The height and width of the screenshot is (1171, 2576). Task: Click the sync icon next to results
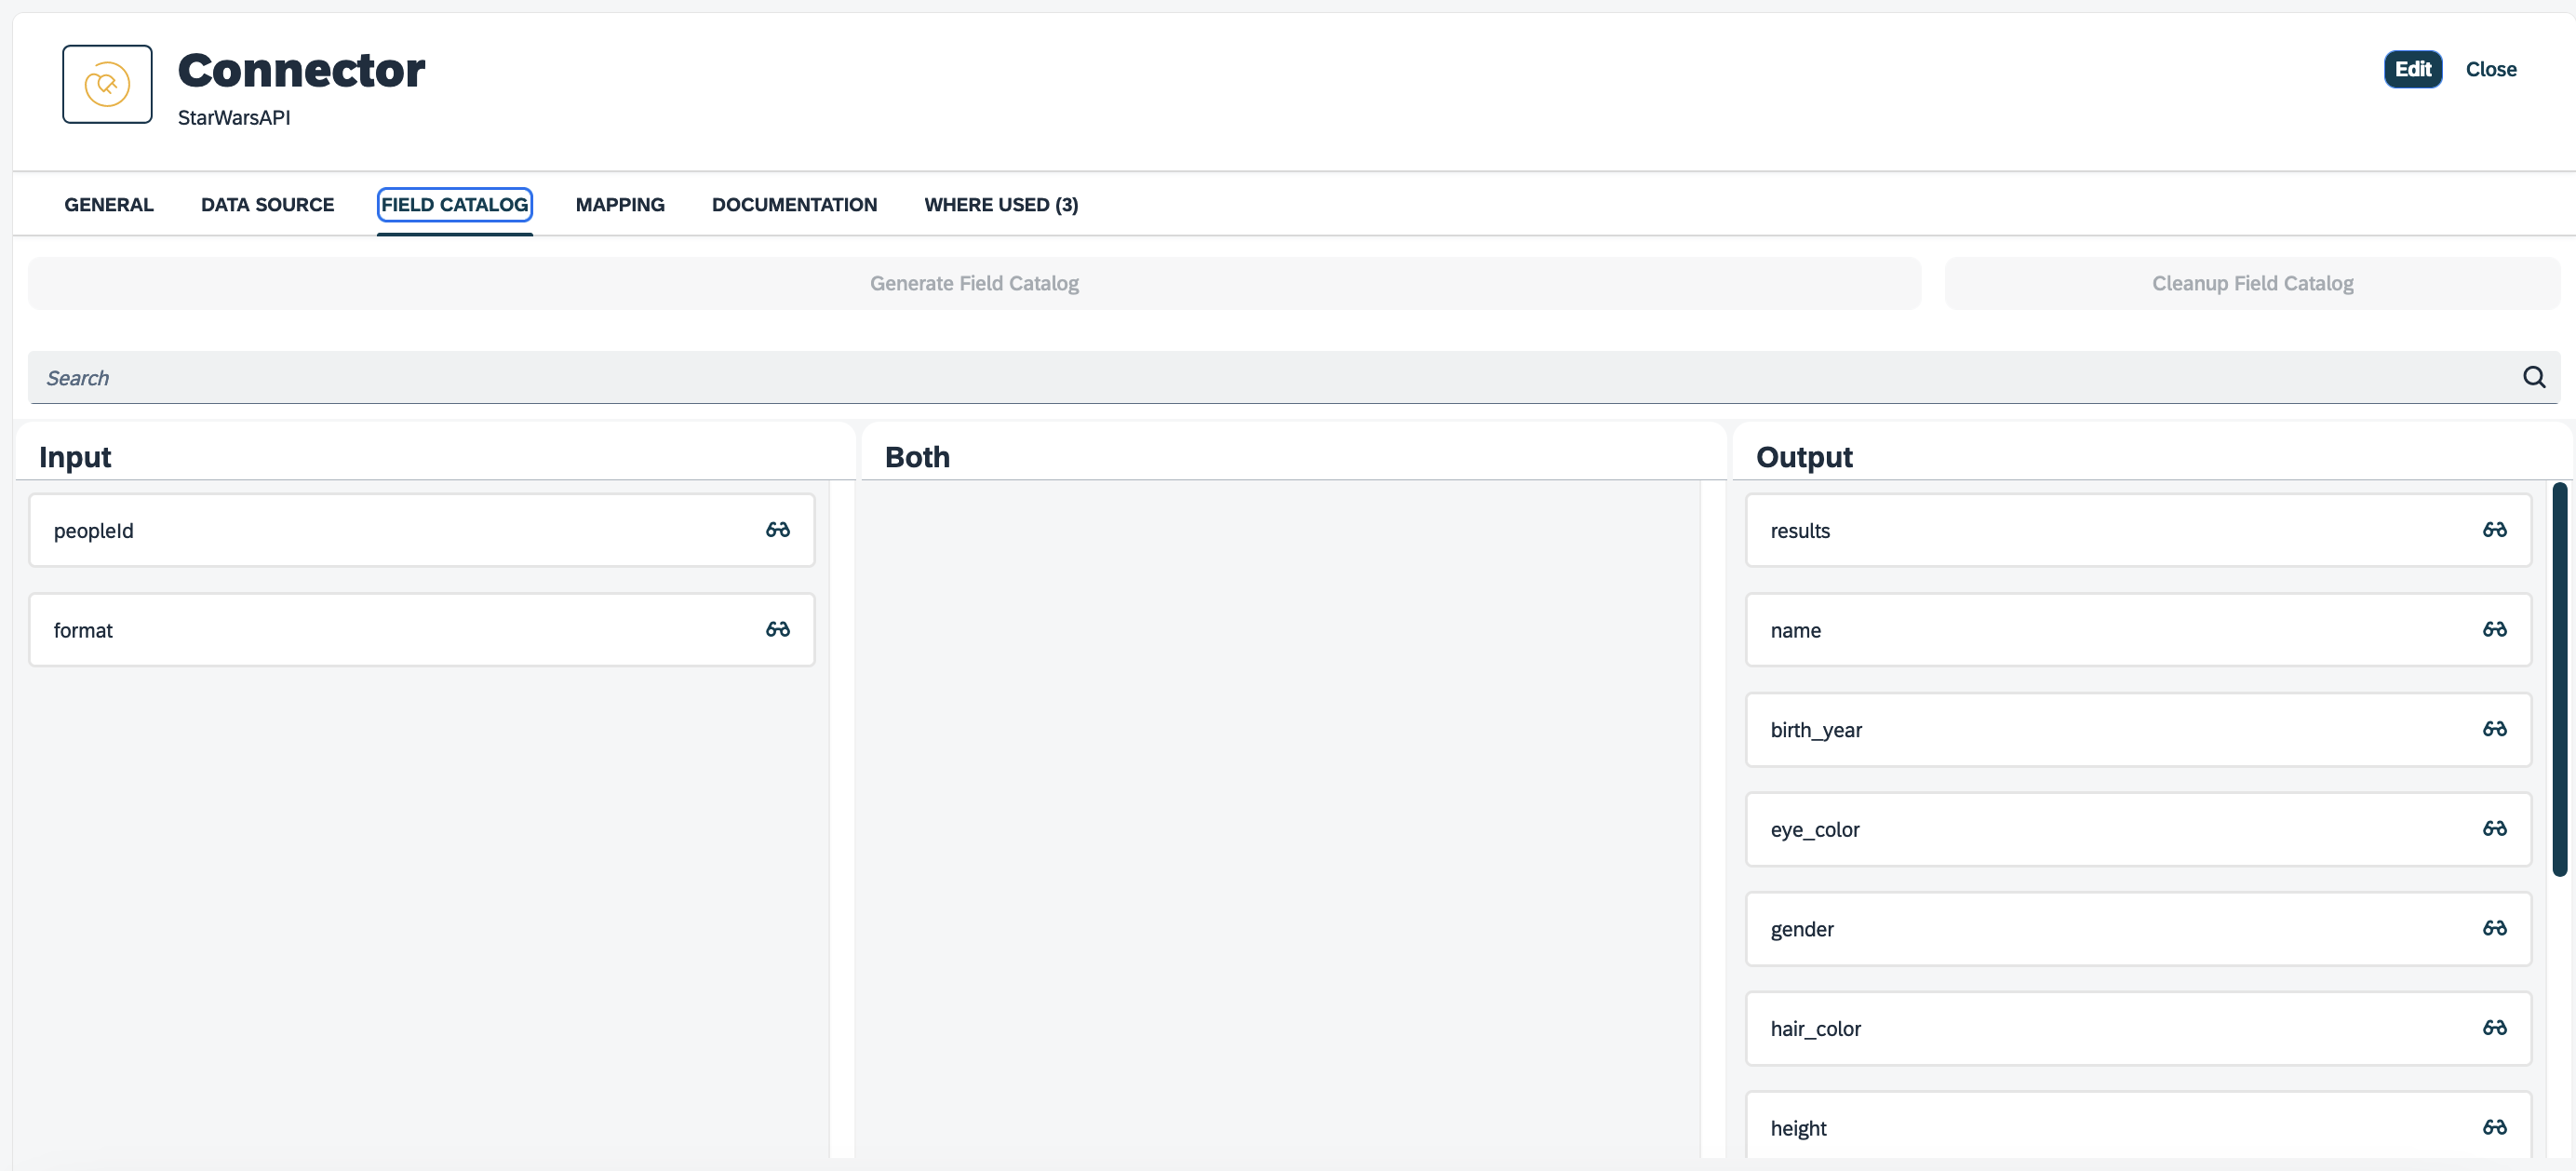click(x=2494, y=529)
